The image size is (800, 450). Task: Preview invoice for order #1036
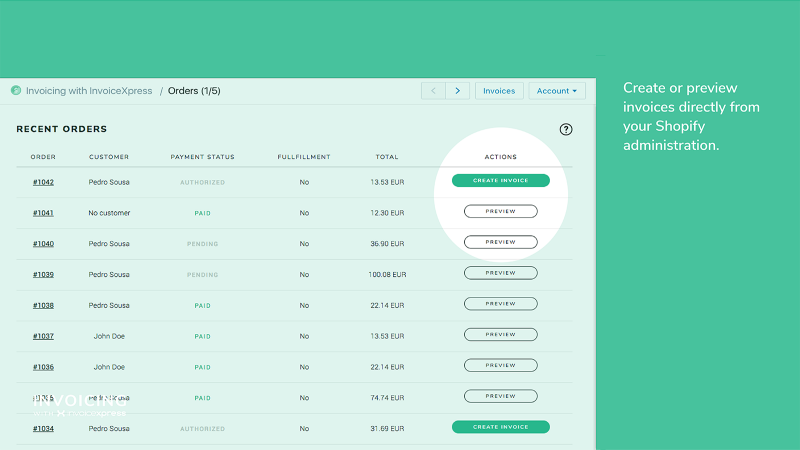501,365
